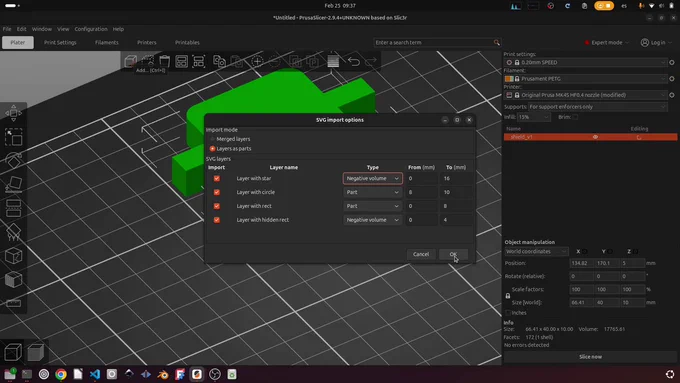Open printer settings edit gear icon
This screenshot has height=383, width=680.
672,95
